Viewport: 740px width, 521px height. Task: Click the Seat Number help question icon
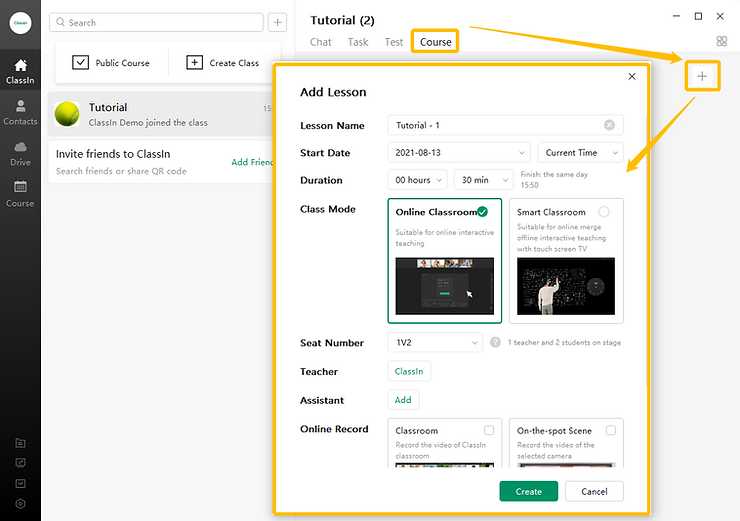pos(495,342)
